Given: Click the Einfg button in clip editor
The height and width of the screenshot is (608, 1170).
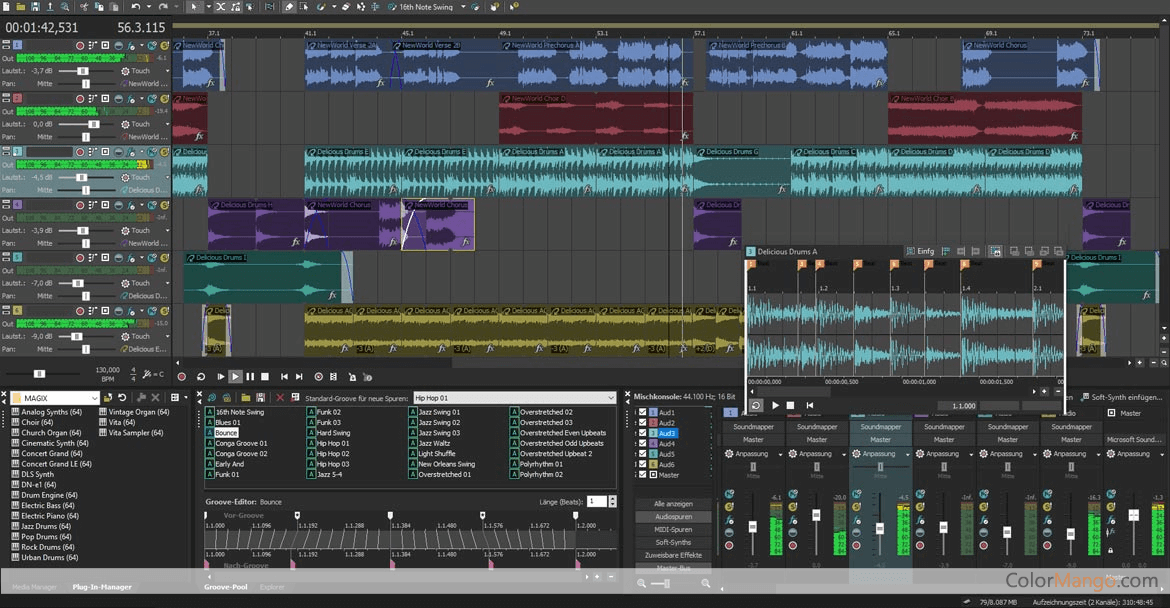Looking at the screenshot, I should (x=920, y=251).
